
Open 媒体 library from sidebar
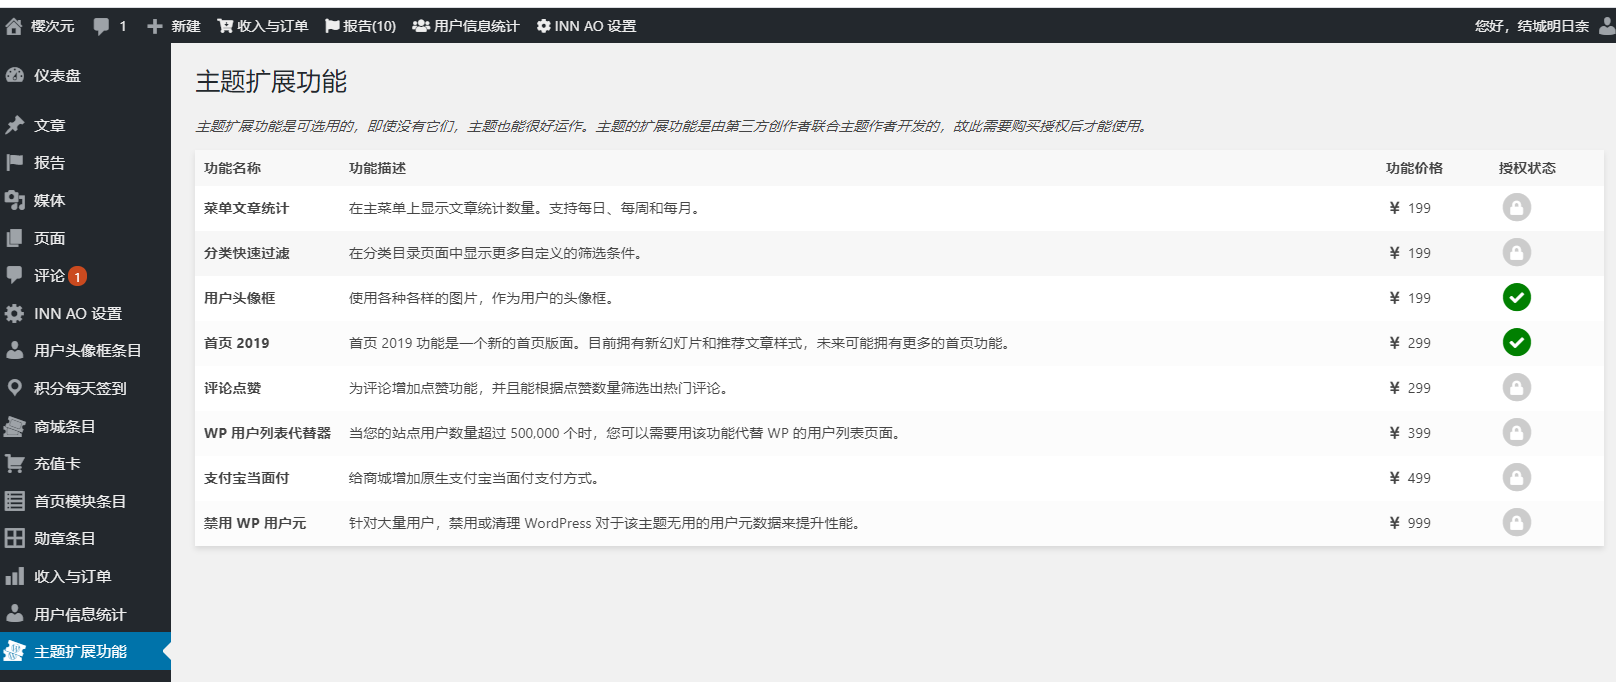click(49, 201)
